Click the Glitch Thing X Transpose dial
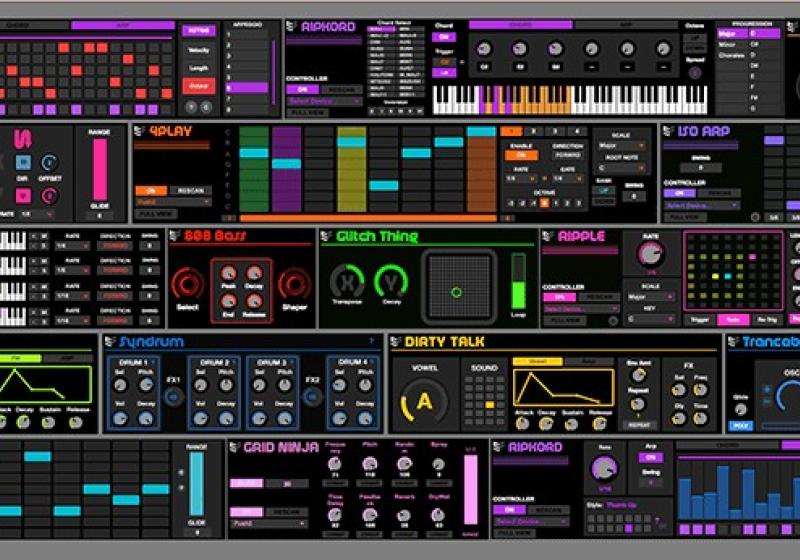Viewport: 800px width, 560px height. tap(347, 282)
